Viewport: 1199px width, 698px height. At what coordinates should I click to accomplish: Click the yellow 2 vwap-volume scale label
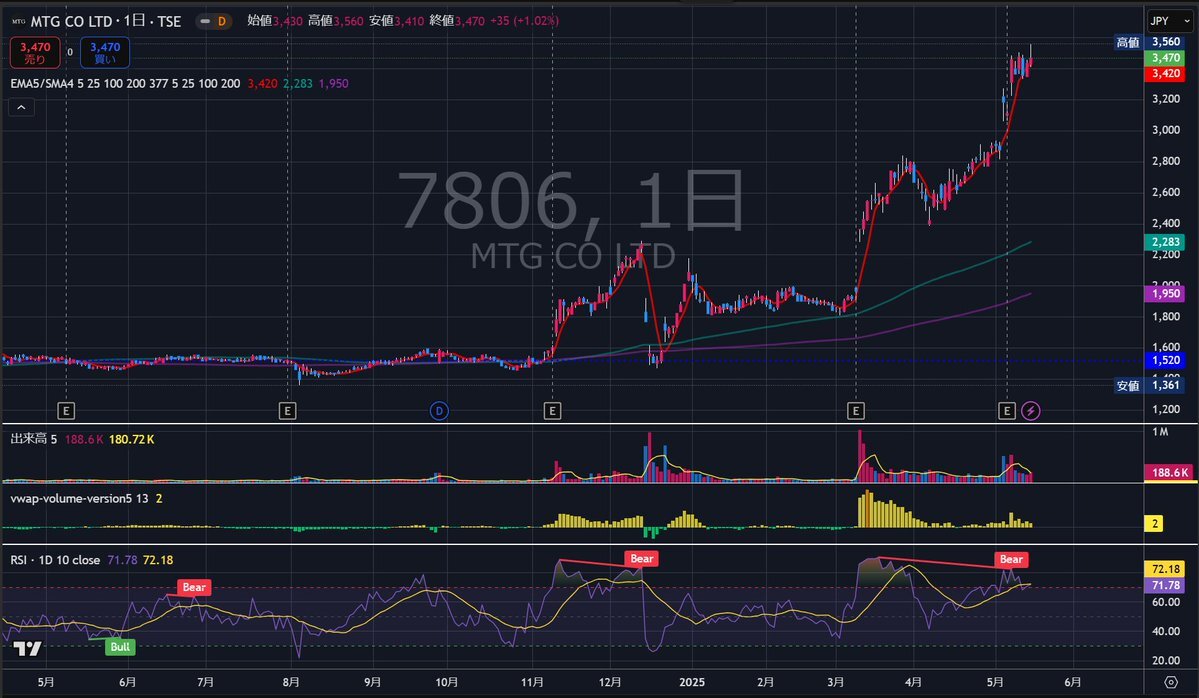[1155, 524]
